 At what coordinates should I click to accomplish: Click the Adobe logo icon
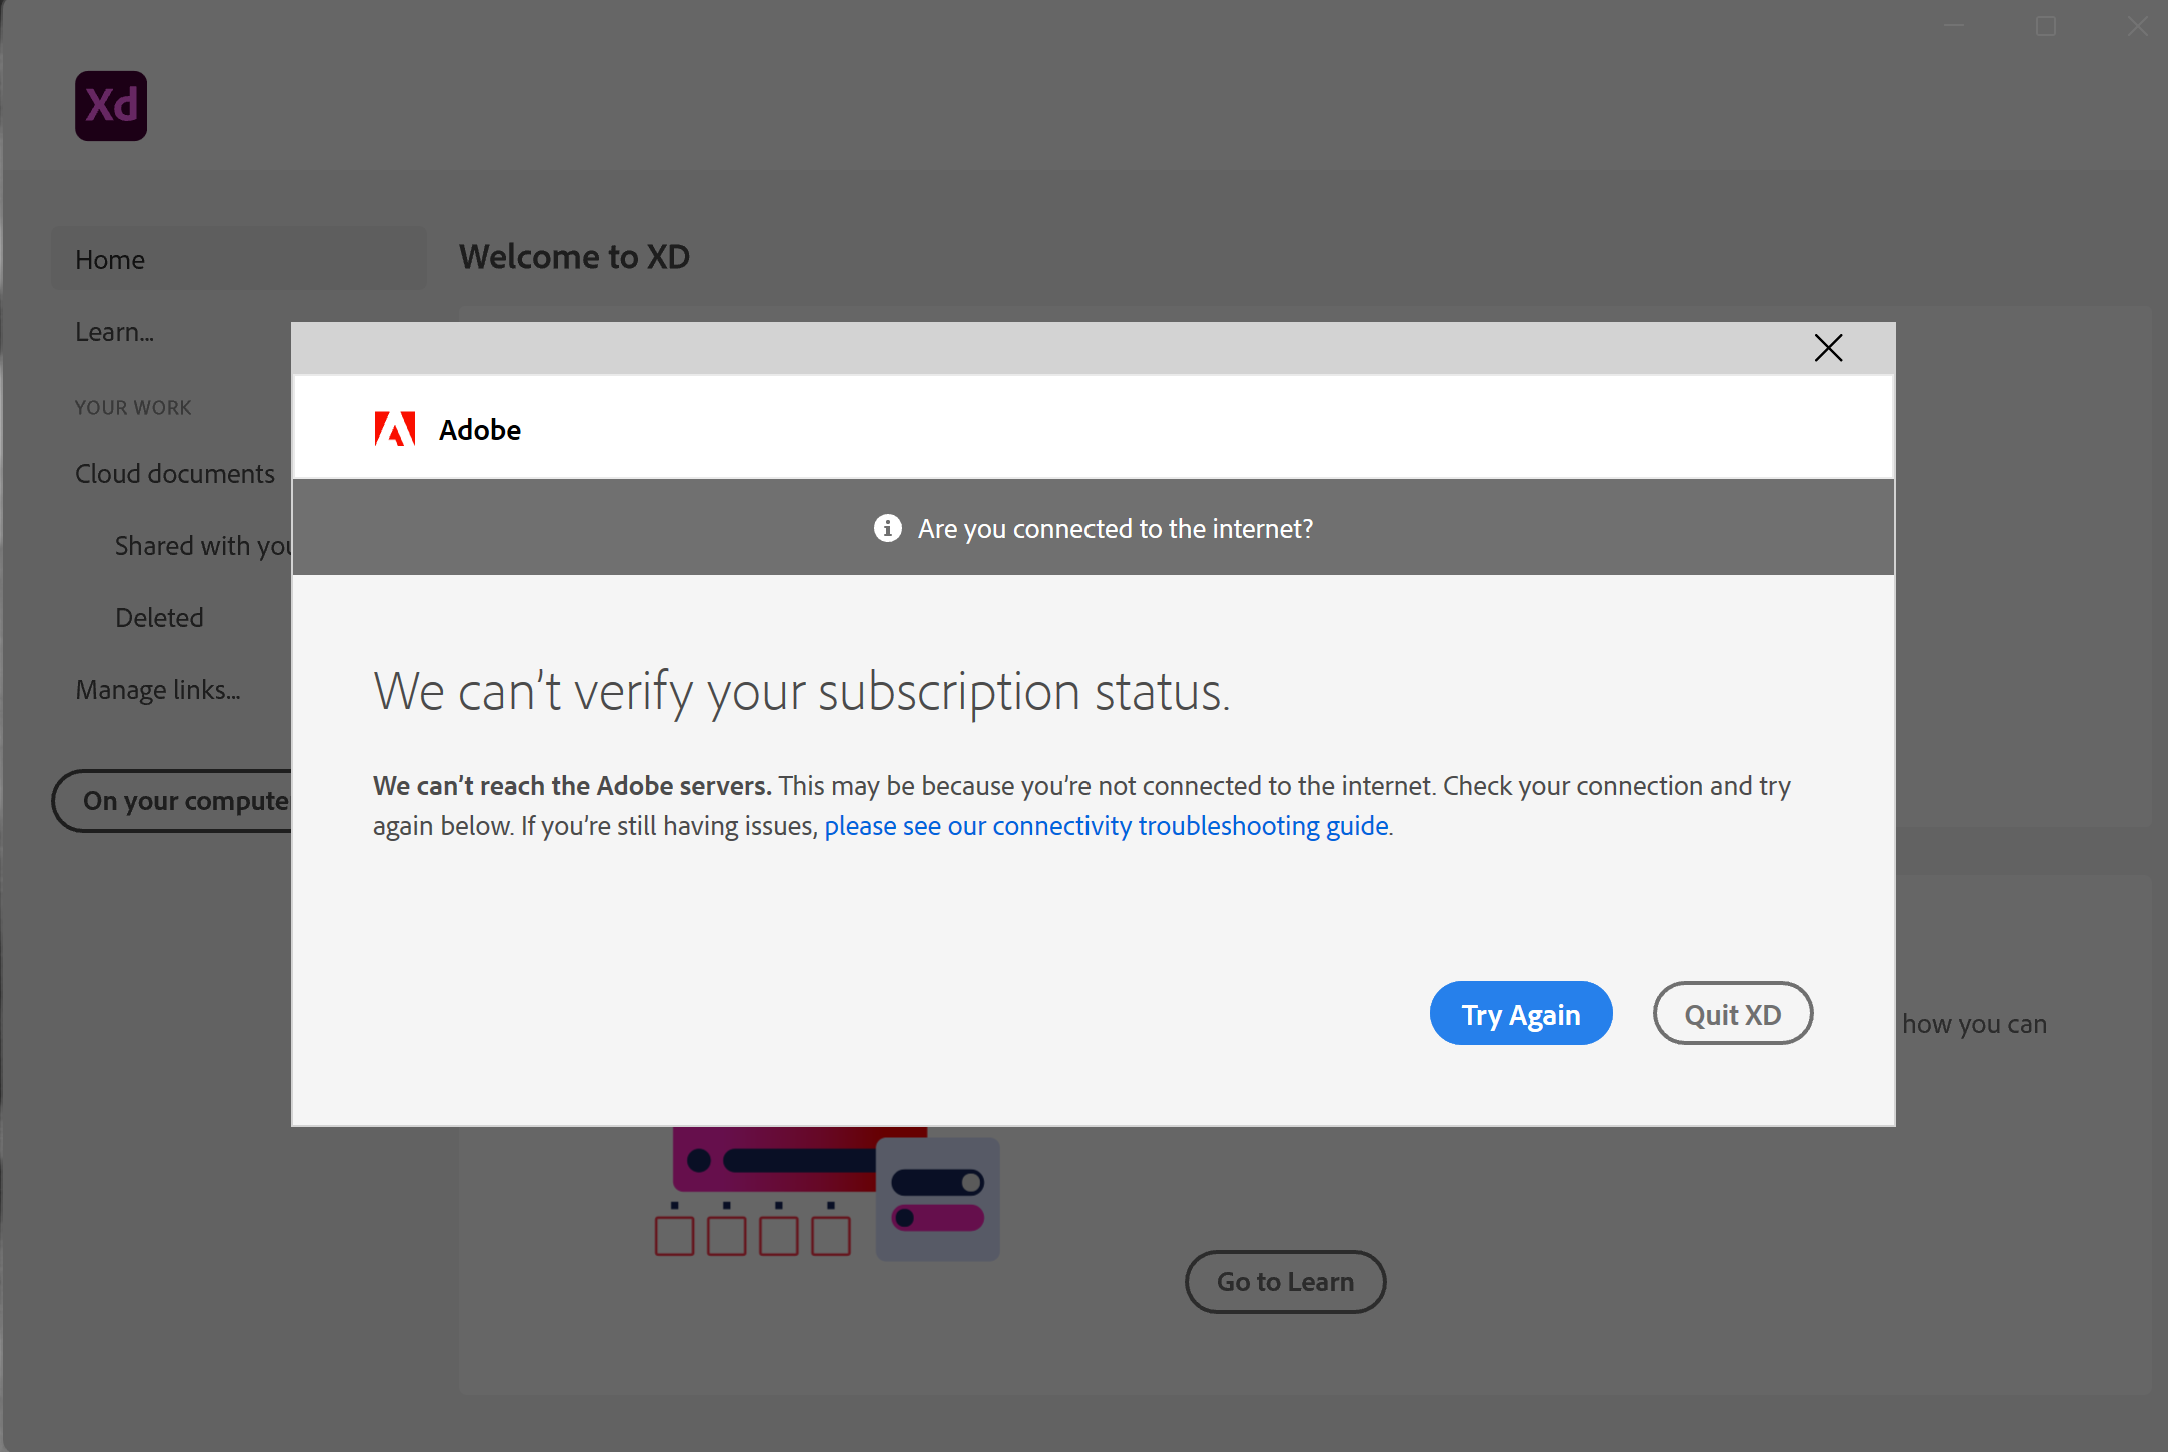coord(392,428)
